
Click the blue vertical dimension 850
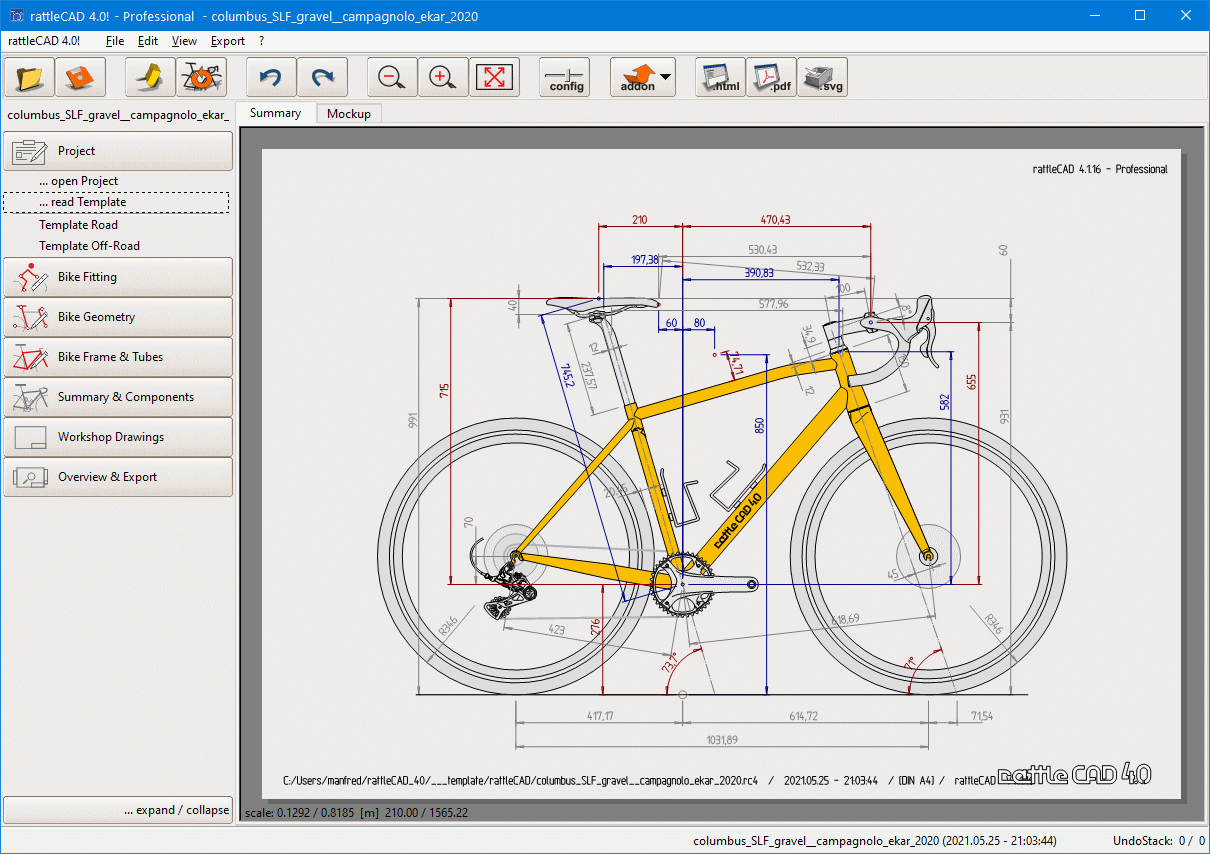click(x=759, y=426)
